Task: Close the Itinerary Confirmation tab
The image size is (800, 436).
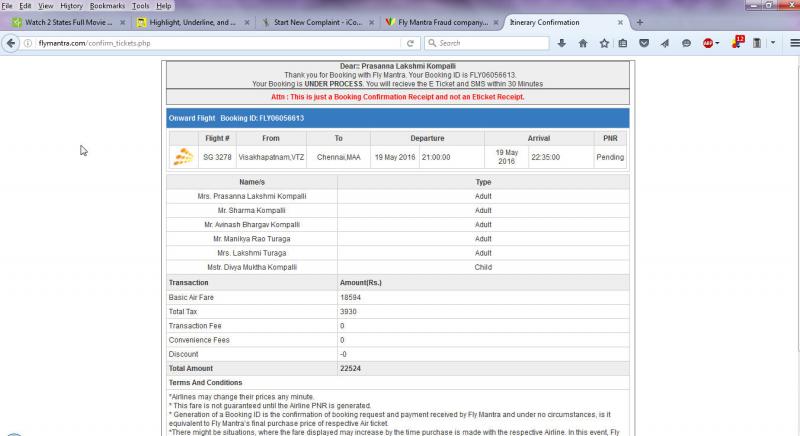Action: pos(620,22)
